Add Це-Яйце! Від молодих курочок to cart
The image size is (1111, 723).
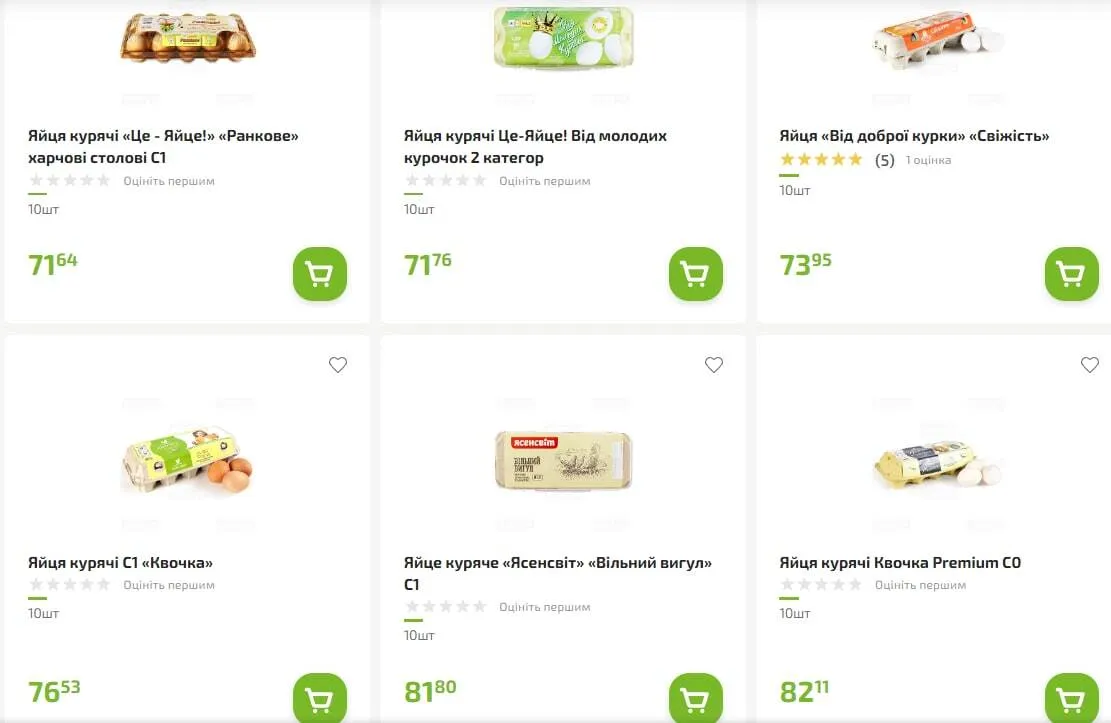pyautogui.click(x=695, y=274)
